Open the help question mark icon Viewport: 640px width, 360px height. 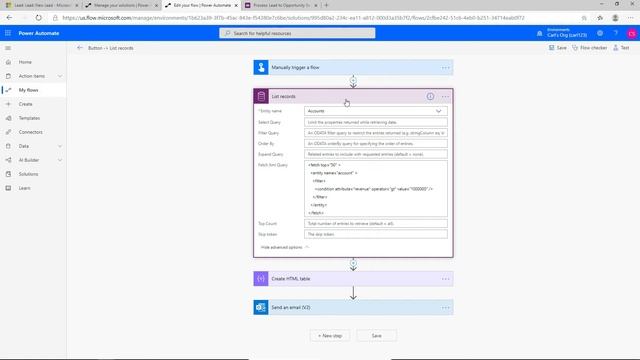tap(616, 33)
